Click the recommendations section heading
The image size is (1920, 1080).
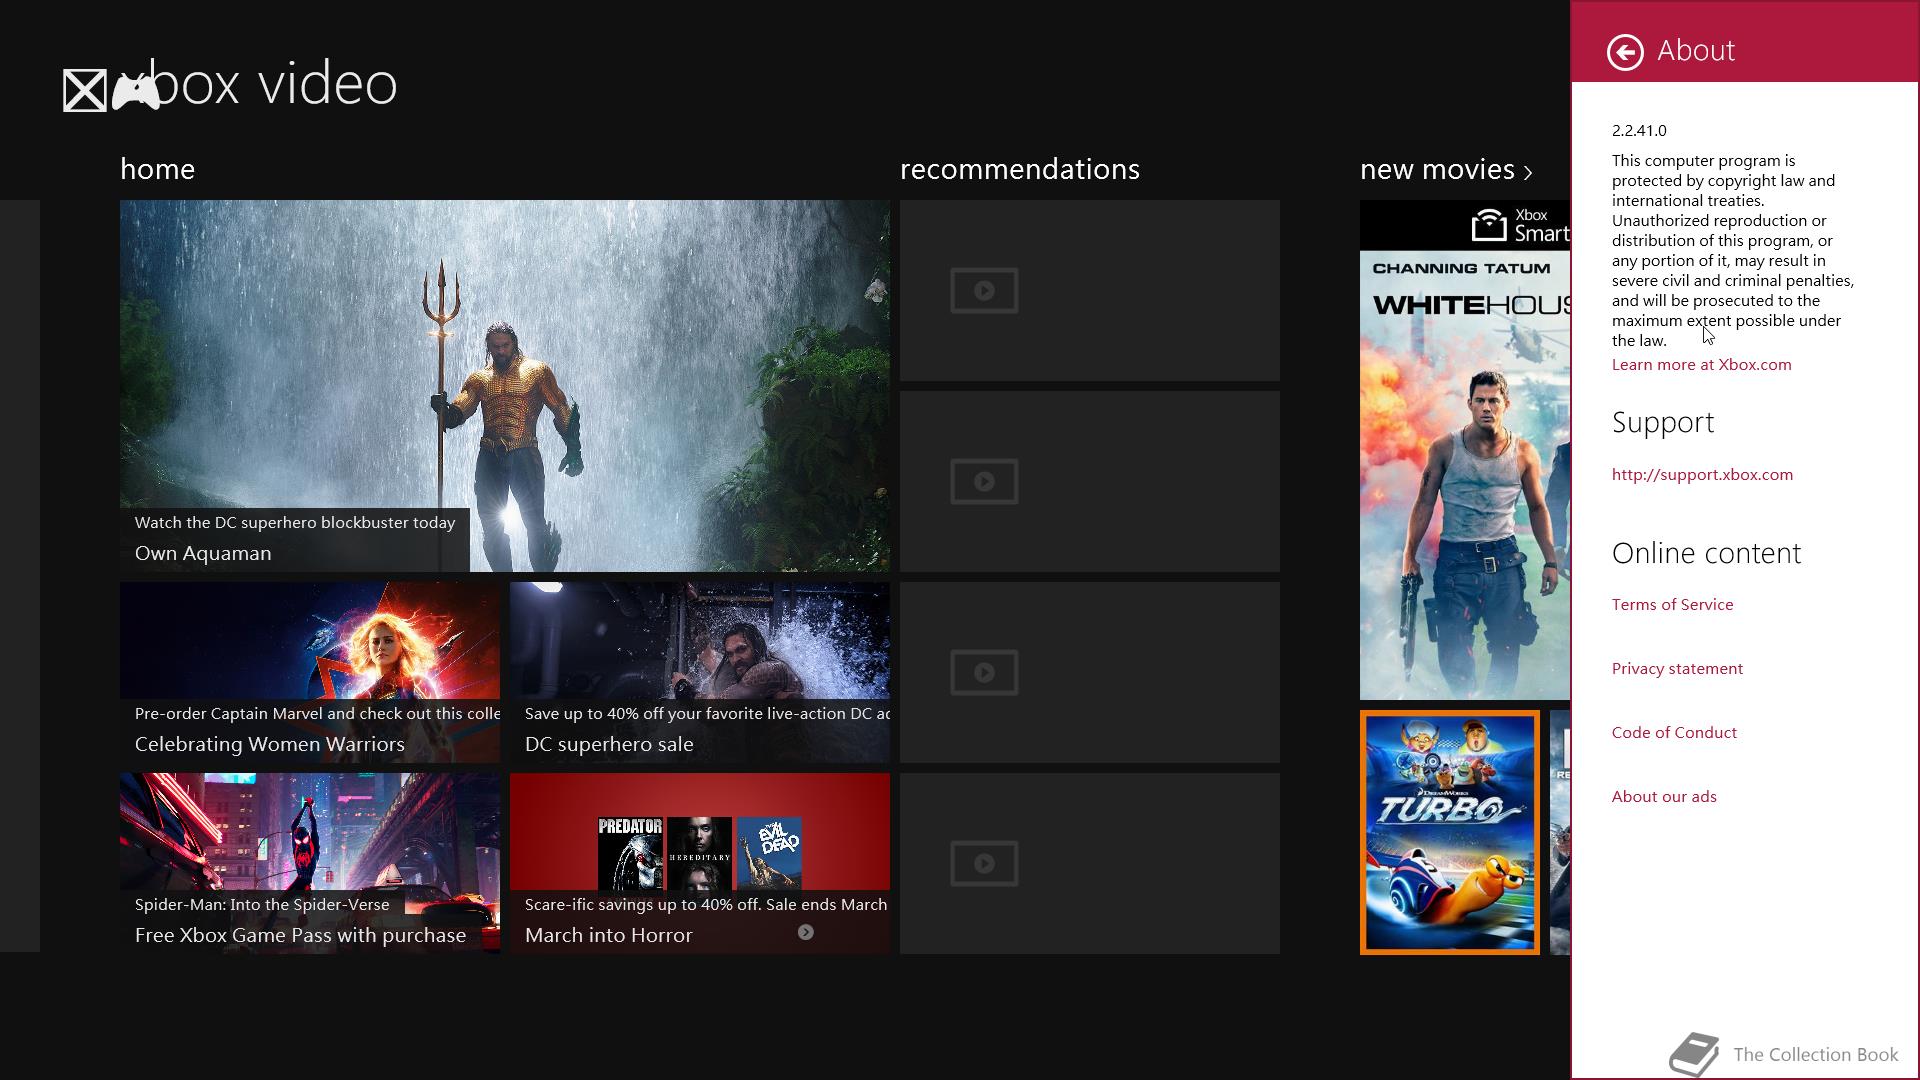1020,170
